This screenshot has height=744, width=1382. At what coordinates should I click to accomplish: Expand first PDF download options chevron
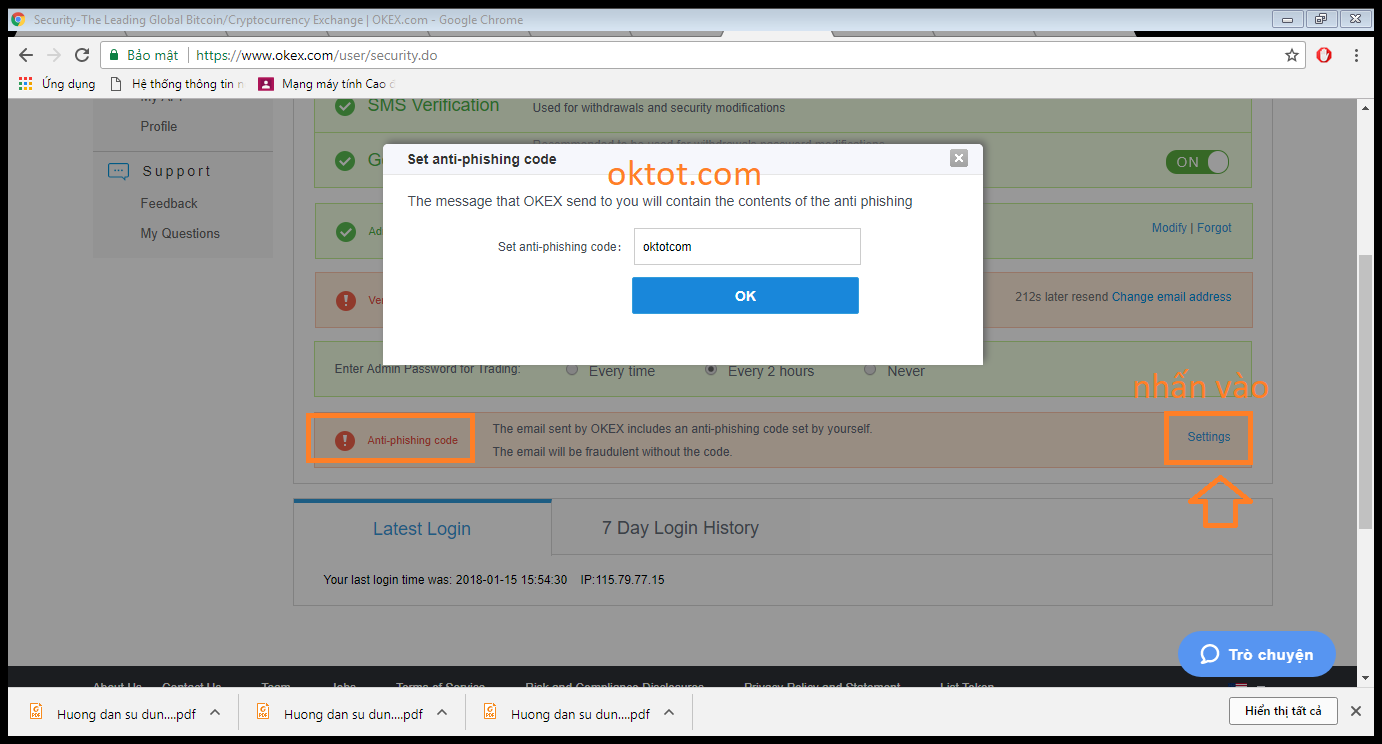215,713
